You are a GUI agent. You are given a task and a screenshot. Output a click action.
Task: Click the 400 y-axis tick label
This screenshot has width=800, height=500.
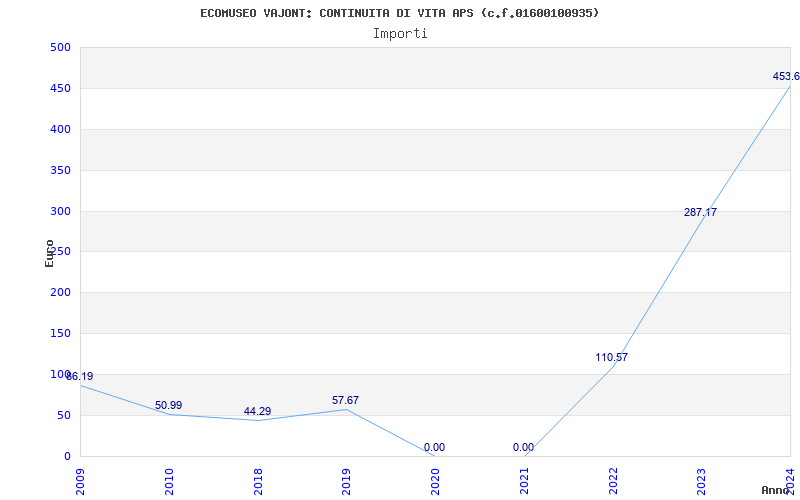[x=60, y=129]
